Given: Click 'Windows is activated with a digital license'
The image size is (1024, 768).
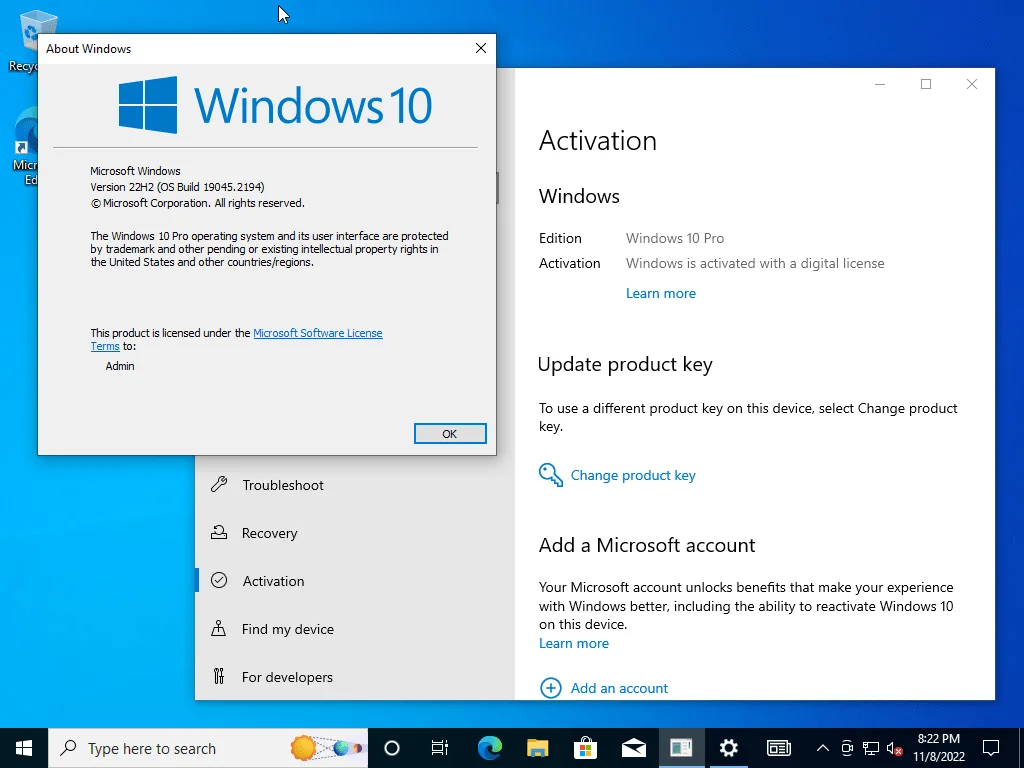Looking at the screenshot, I should (755, 263).
